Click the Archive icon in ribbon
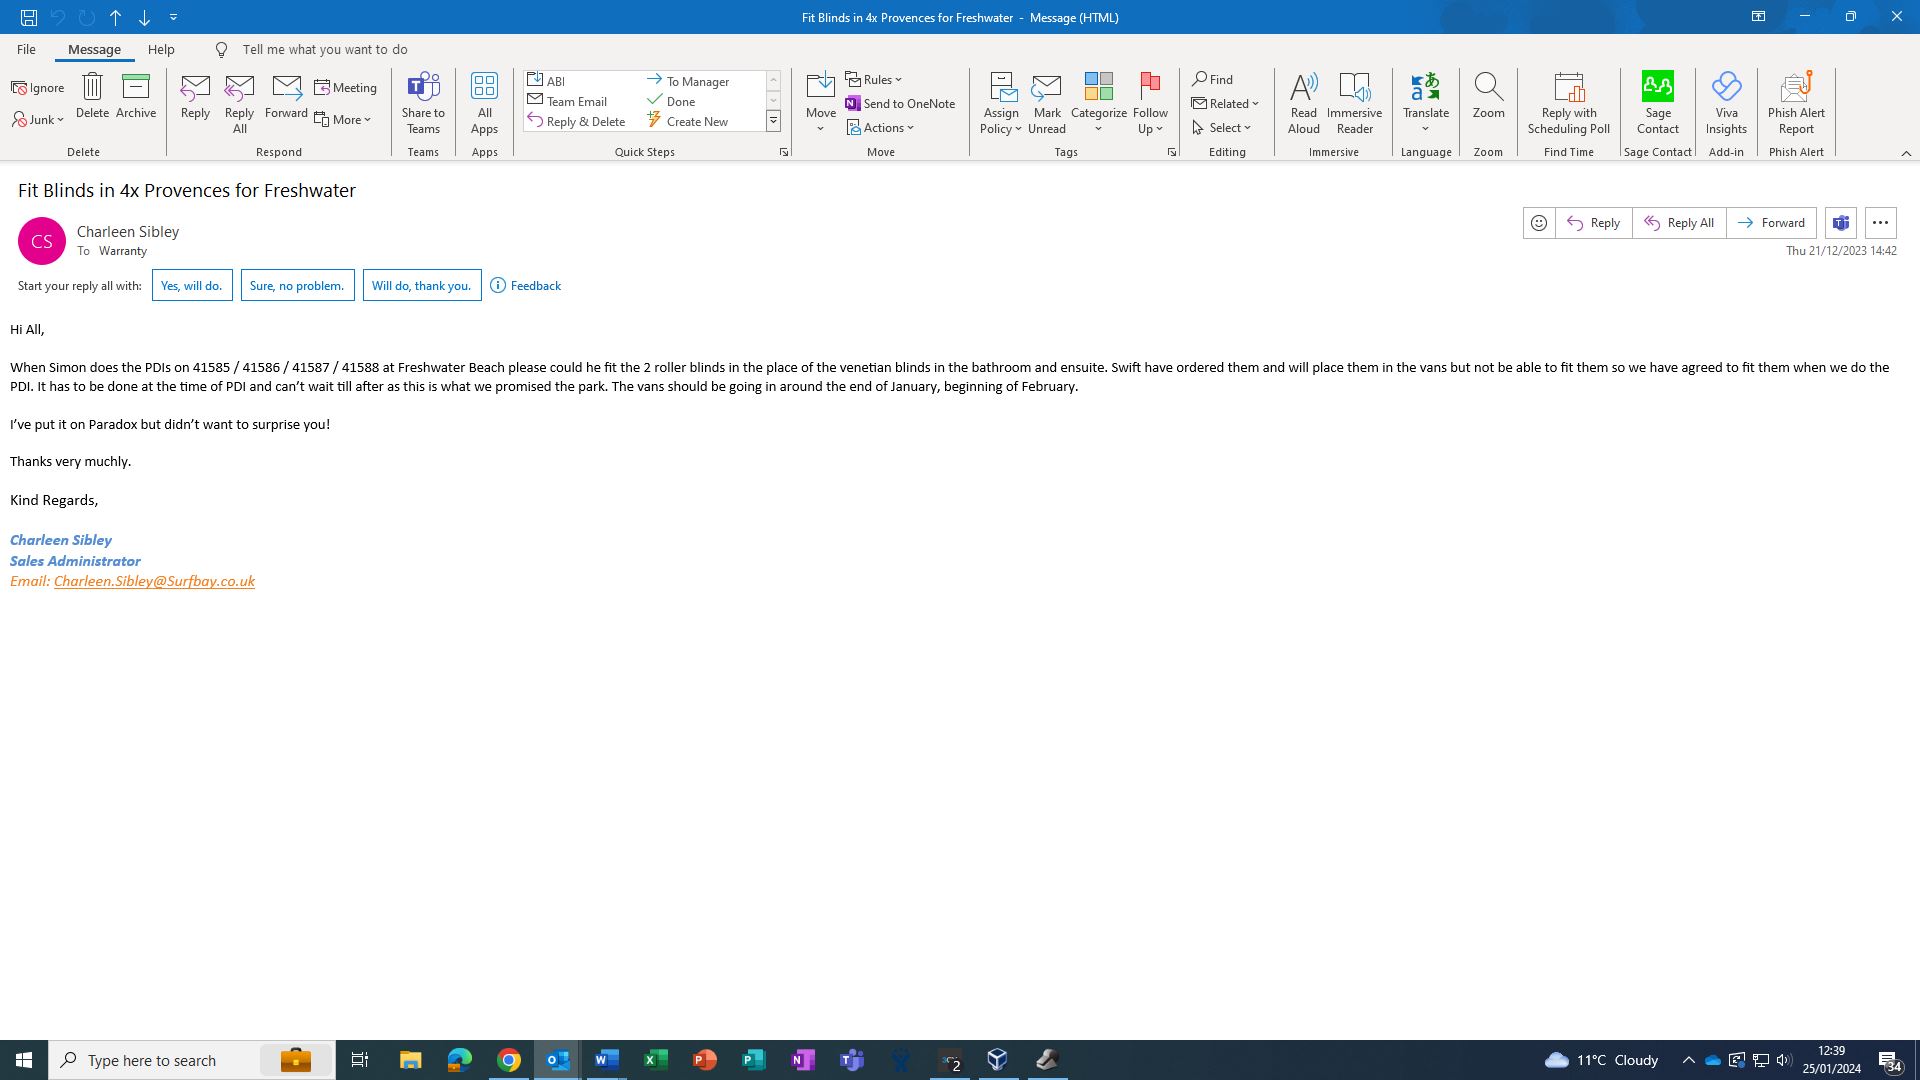The width and height of the screenshot is (1920, 1080). tap(136, 96)
